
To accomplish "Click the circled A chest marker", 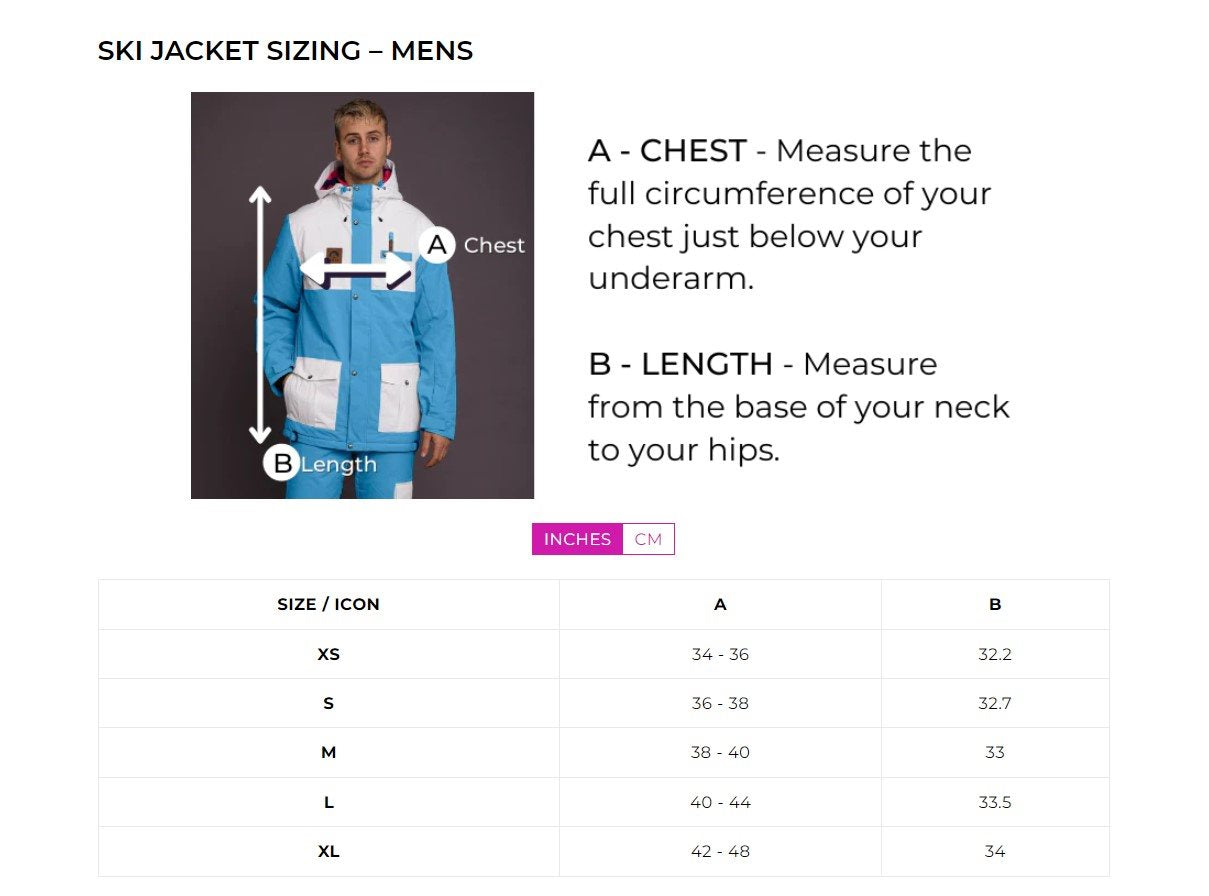I will click(436, 245).
